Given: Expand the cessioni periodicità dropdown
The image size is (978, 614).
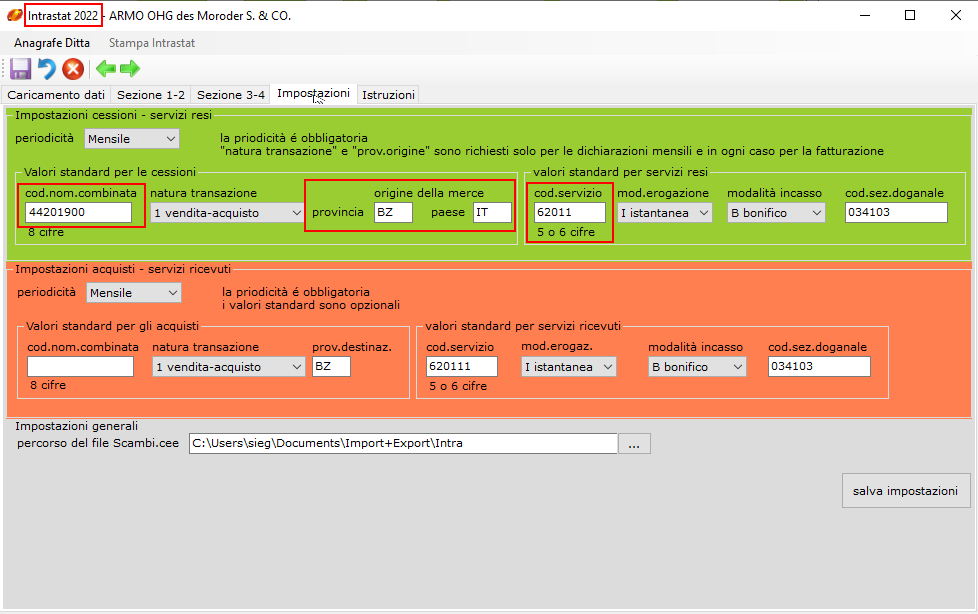Looking at the screenshot, I should click(131, 138).
